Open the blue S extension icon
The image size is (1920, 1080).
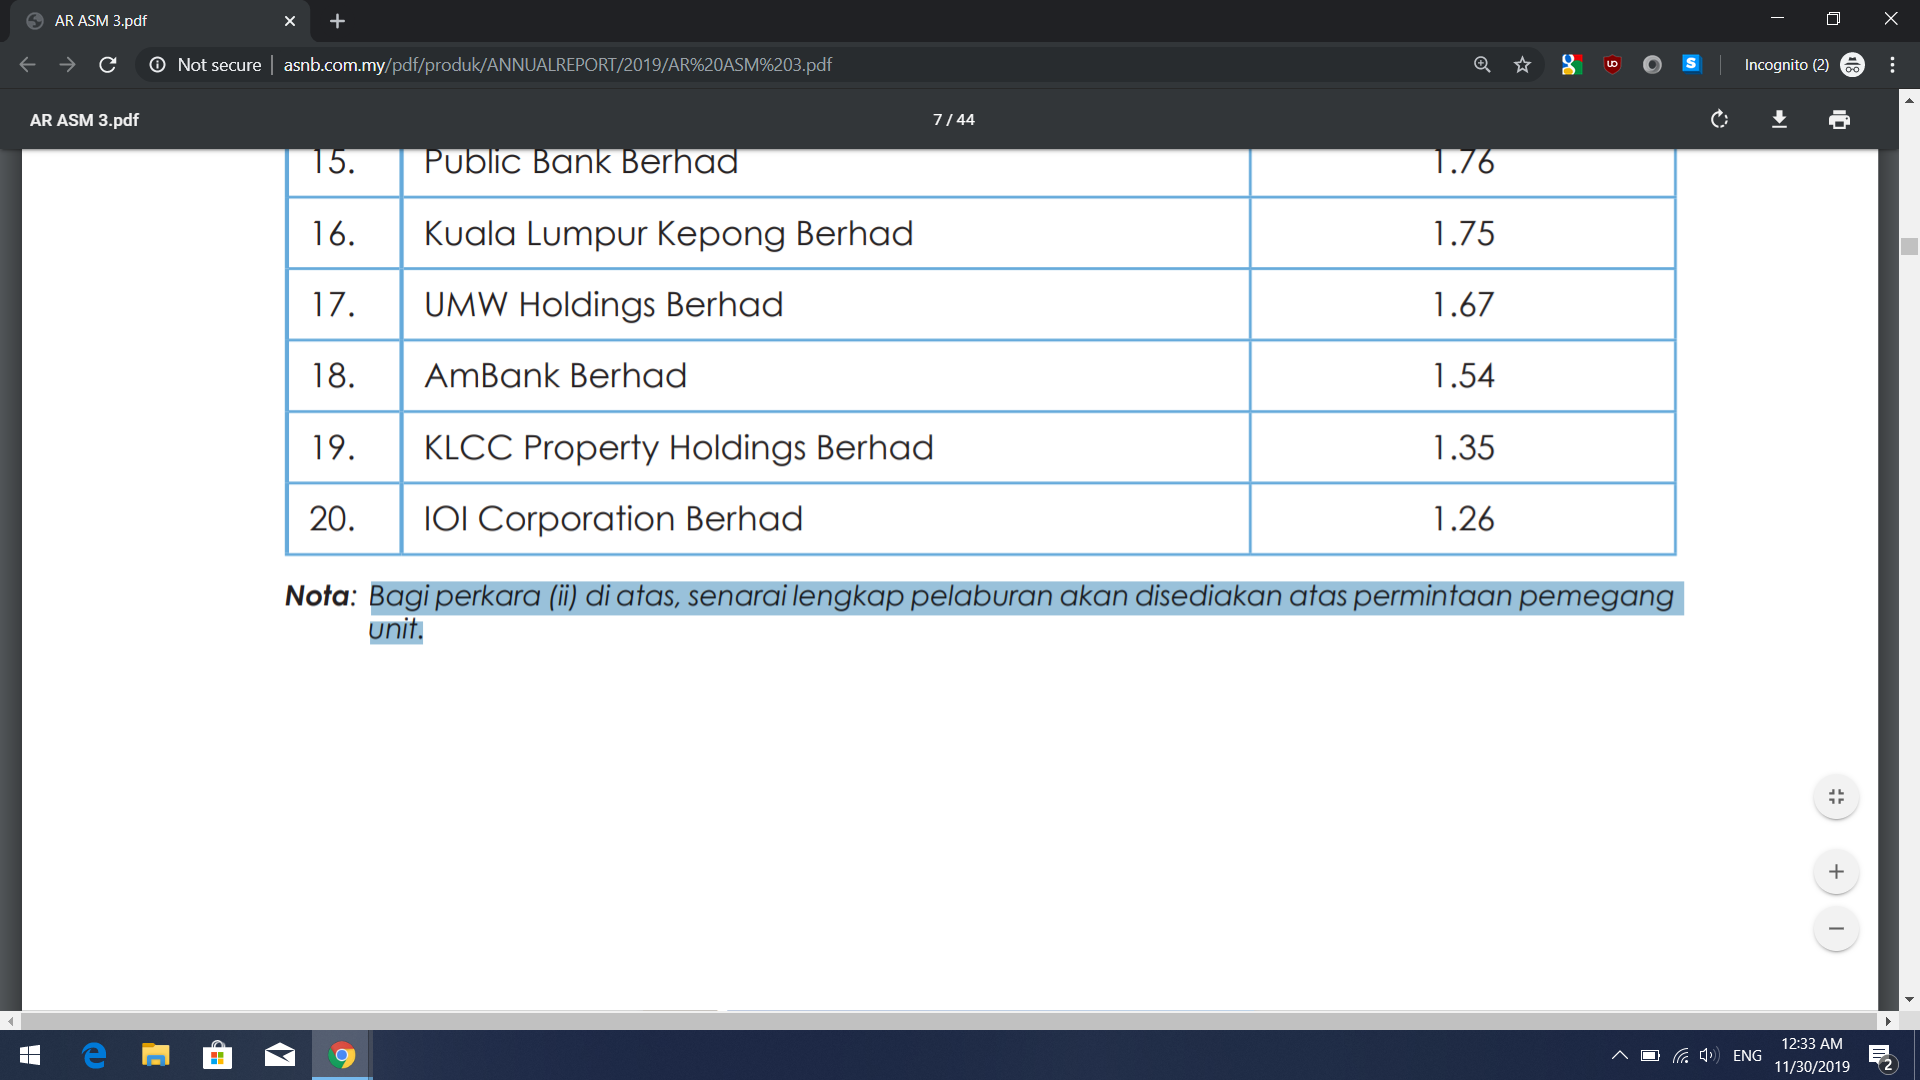click(1691, 64)
